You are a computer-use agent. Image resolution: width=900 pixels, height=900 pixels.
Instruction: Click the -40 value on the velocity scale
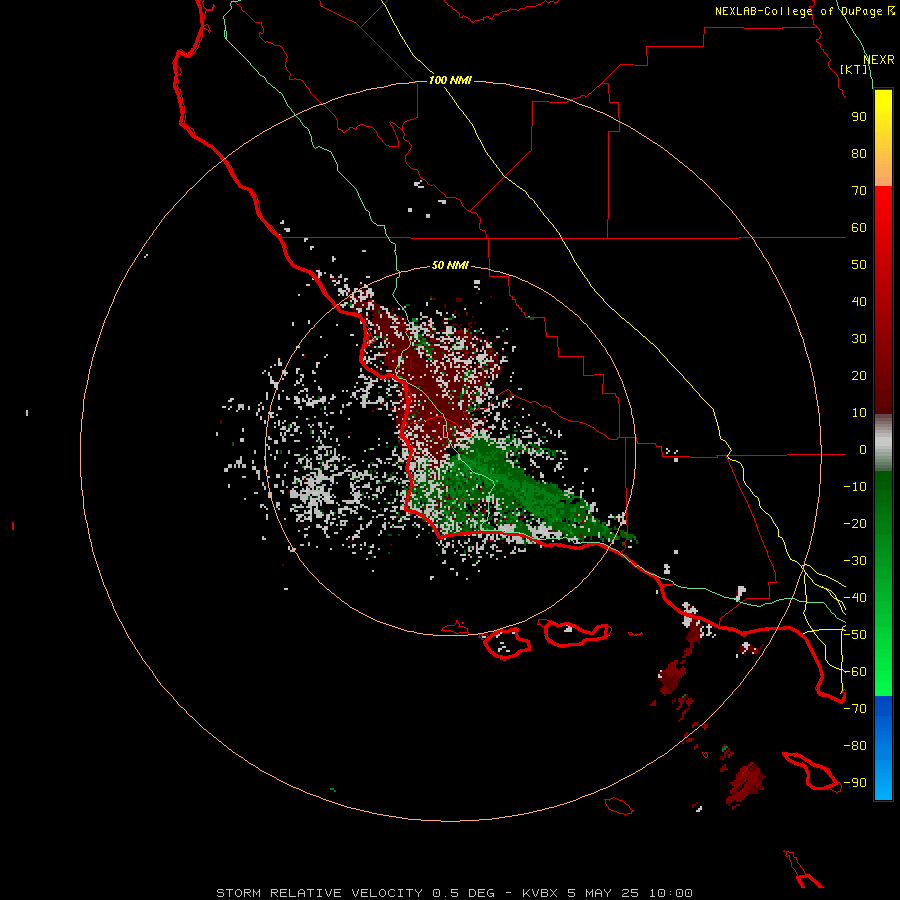855,598
